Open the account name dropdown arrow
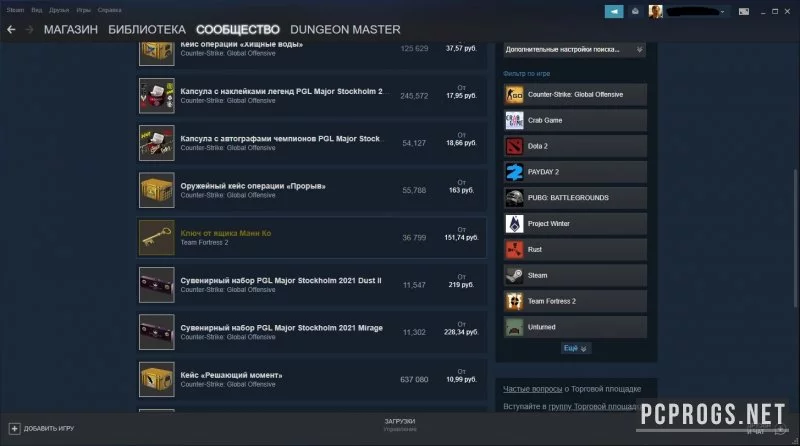The image size is (800, 446). click(722, 12)
